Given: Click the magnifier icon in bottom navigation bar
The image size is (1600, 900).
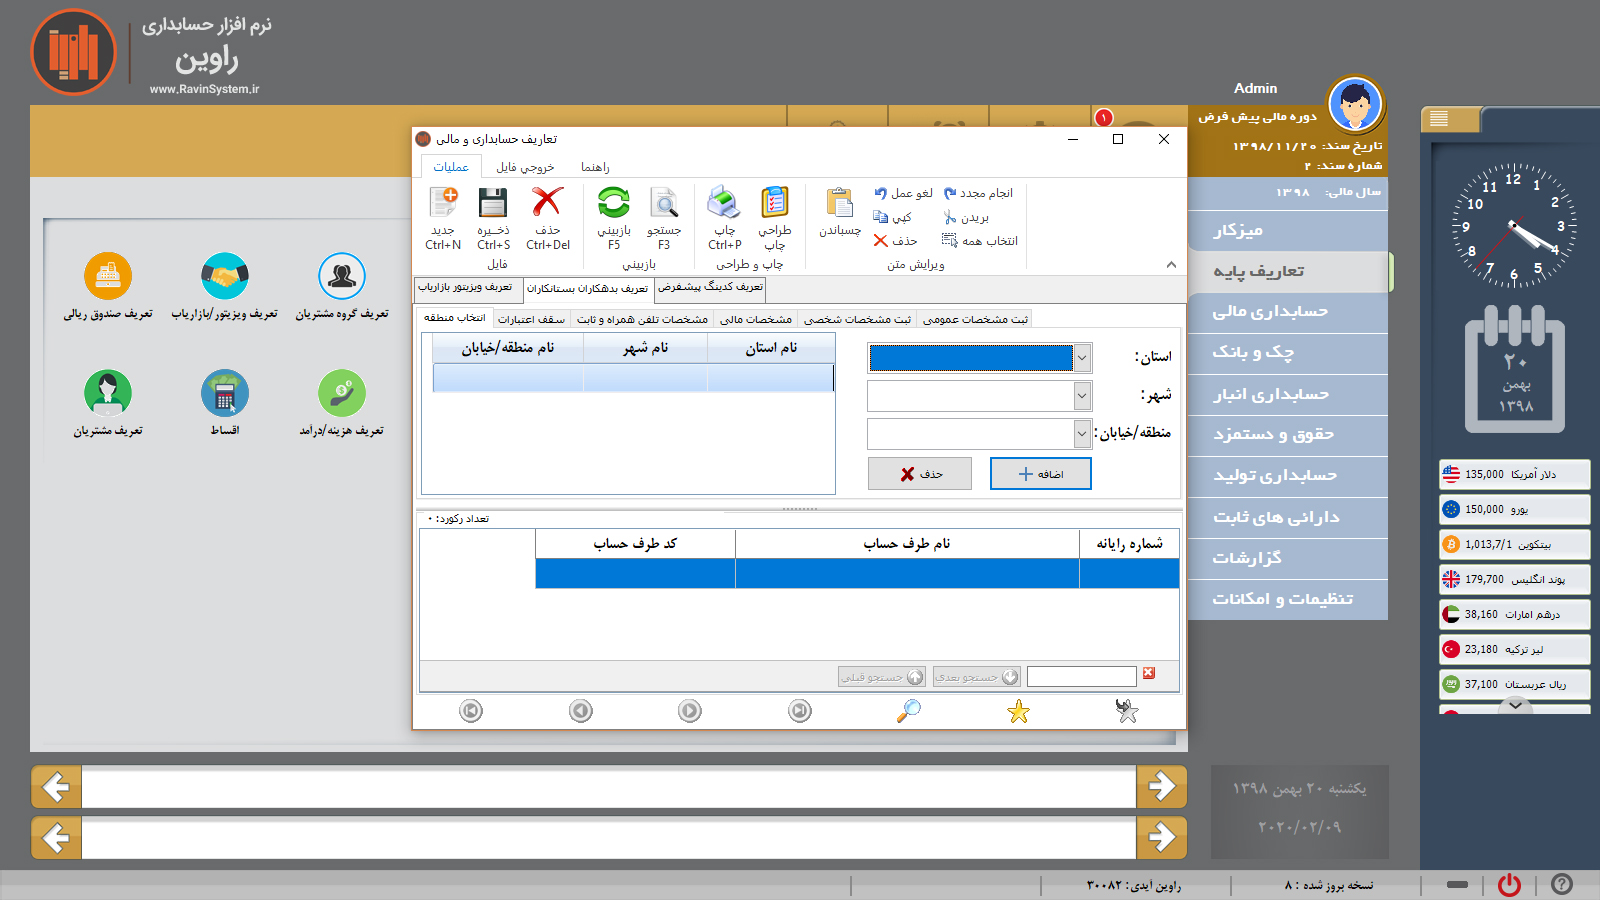Looking at the screenshot, I should coord(908,711).
